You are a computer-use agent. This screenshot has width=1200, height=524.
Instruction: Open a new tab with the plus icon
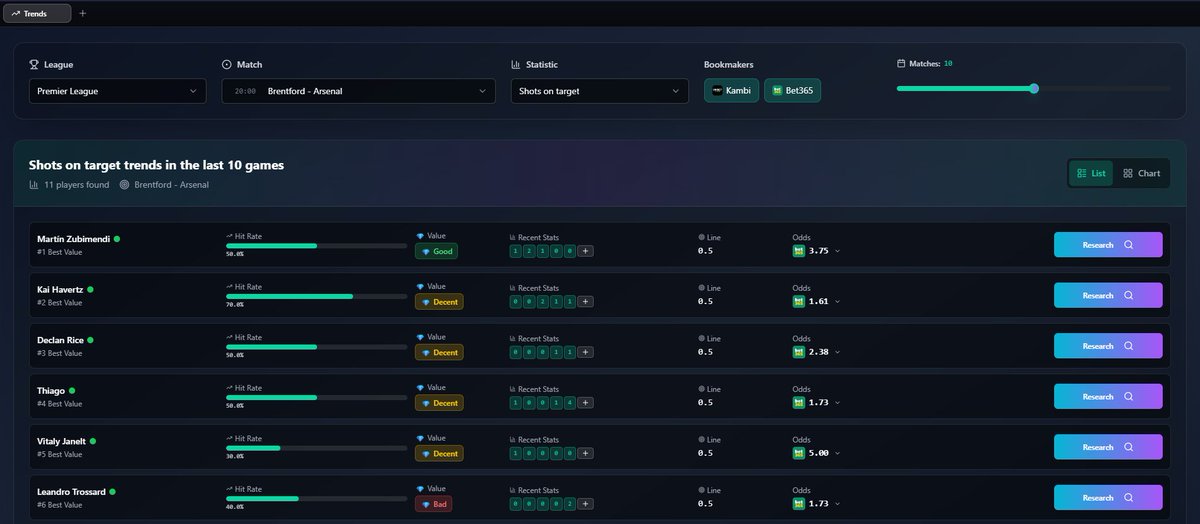point(82,13)
